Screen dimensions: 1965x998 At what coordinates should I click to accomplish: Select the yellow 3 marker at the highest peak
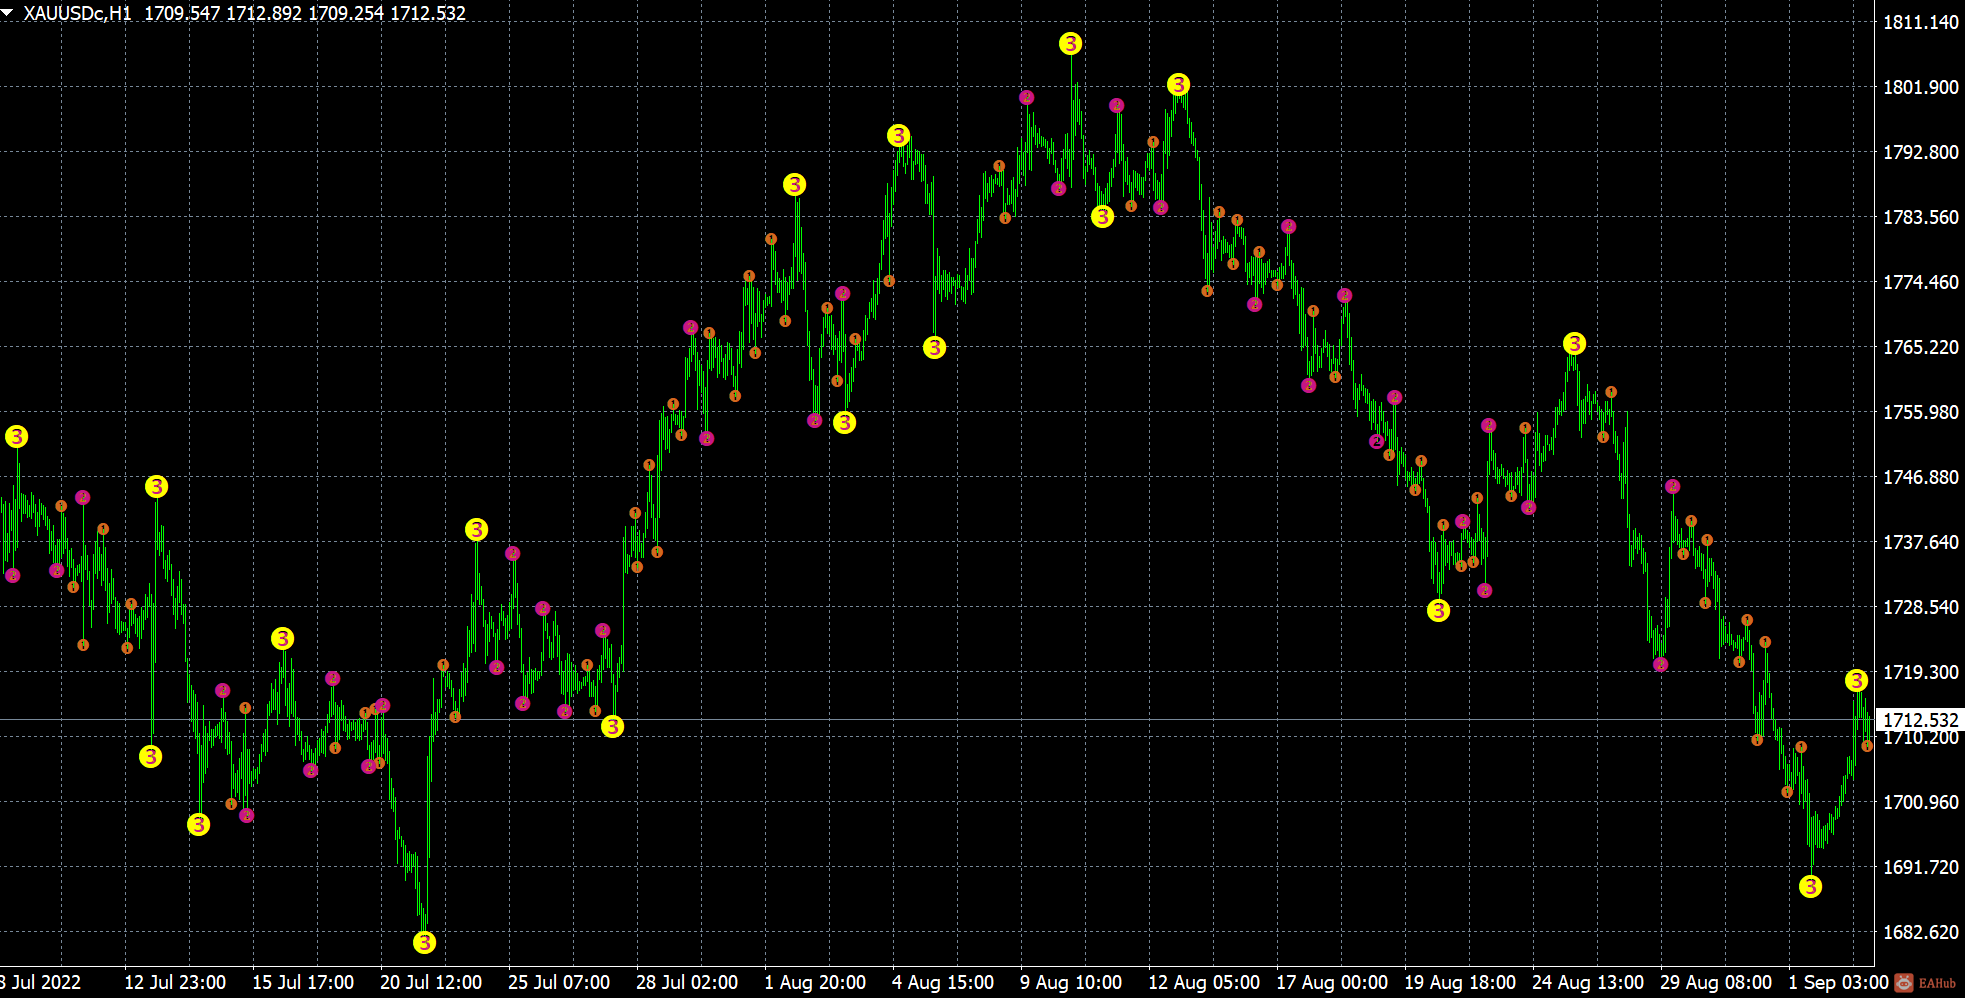tap(1070, 44)
